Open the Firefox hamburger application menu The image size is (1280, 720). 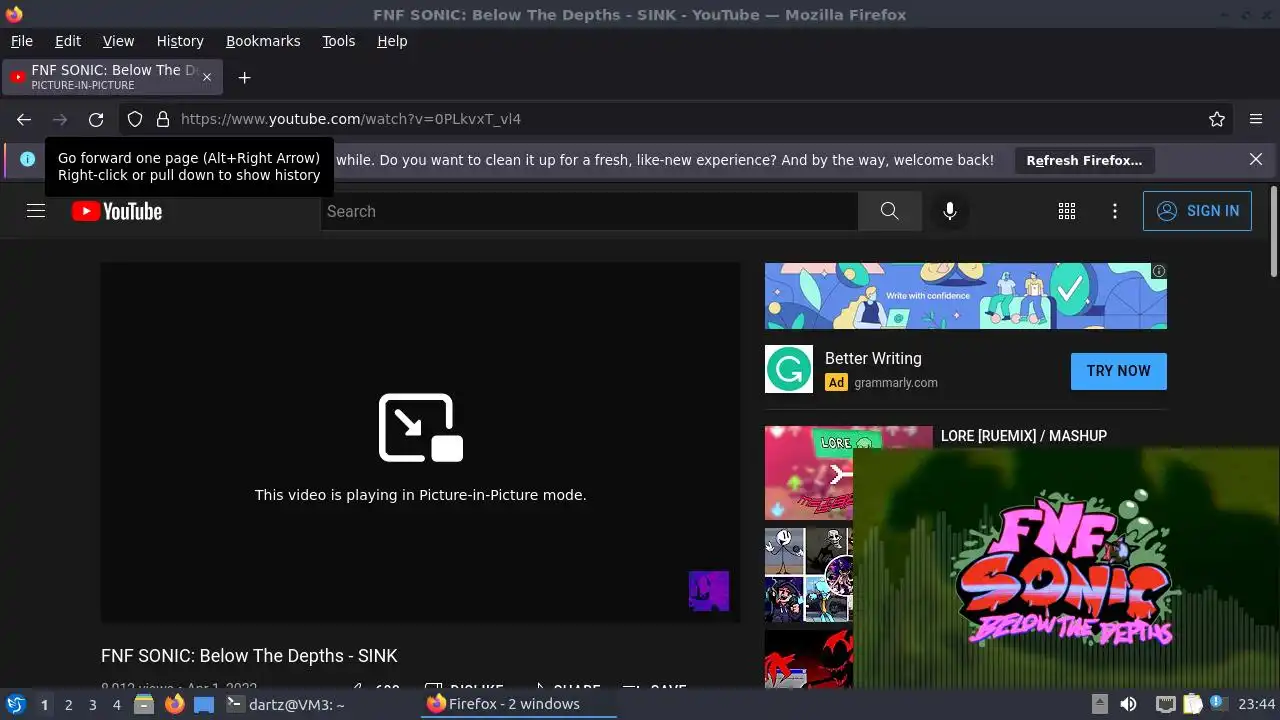pyautogui.click(x=1256, y=119)
